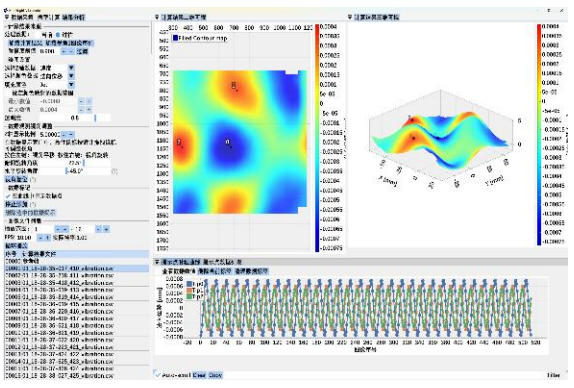Viewport: 574px width, 388px height.
Task: Click the plus stepper next to the 0.001 value
Action: (x=71, y=52)
